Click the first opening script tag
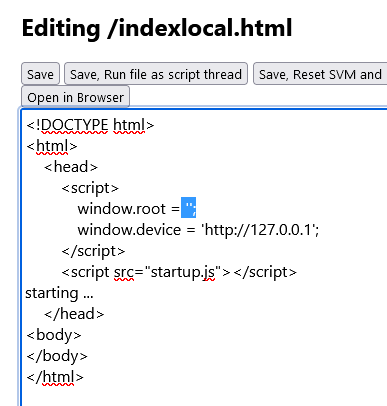 tap(90, 188)
